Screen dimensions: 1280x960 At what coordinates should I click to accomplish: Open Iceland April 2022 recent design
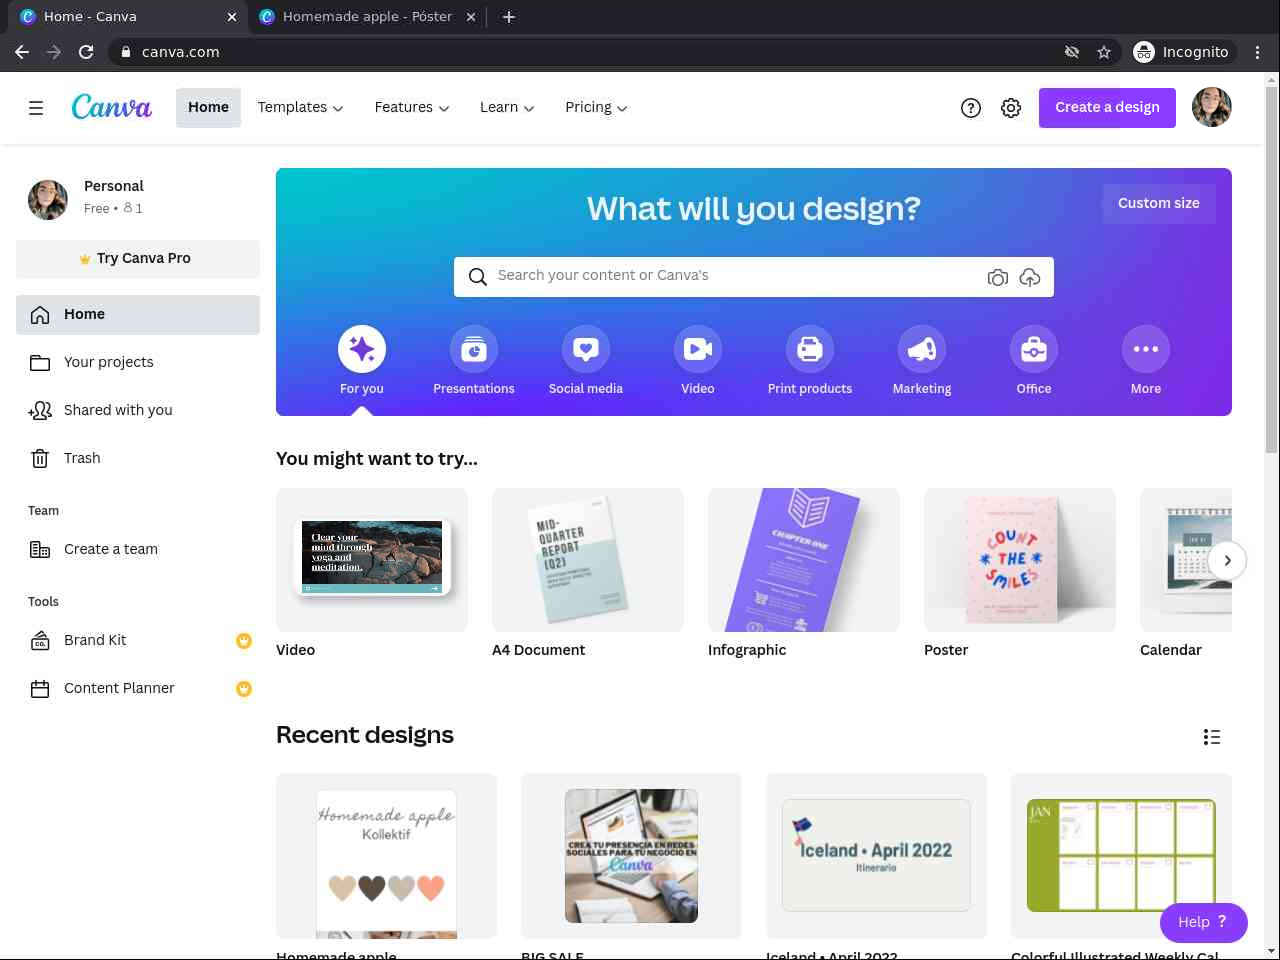(876, 857)
